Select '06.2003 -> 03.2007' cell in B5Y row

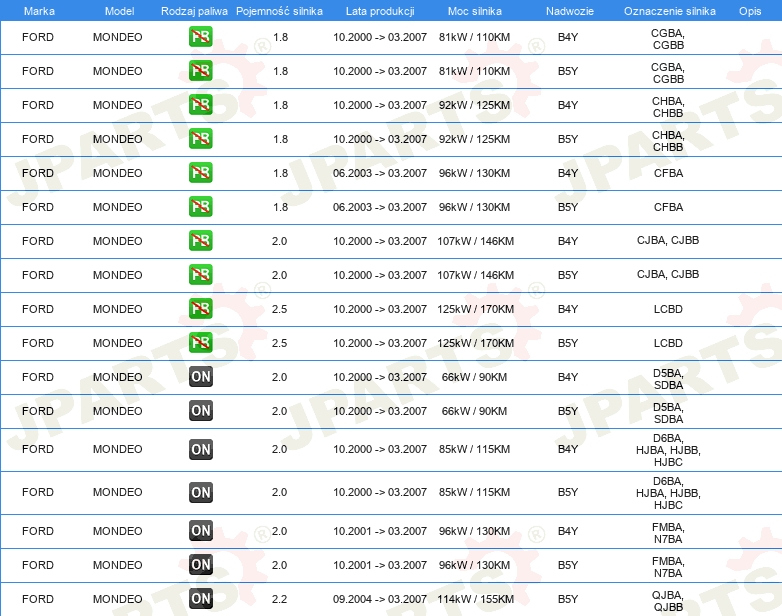coord(380,207)
